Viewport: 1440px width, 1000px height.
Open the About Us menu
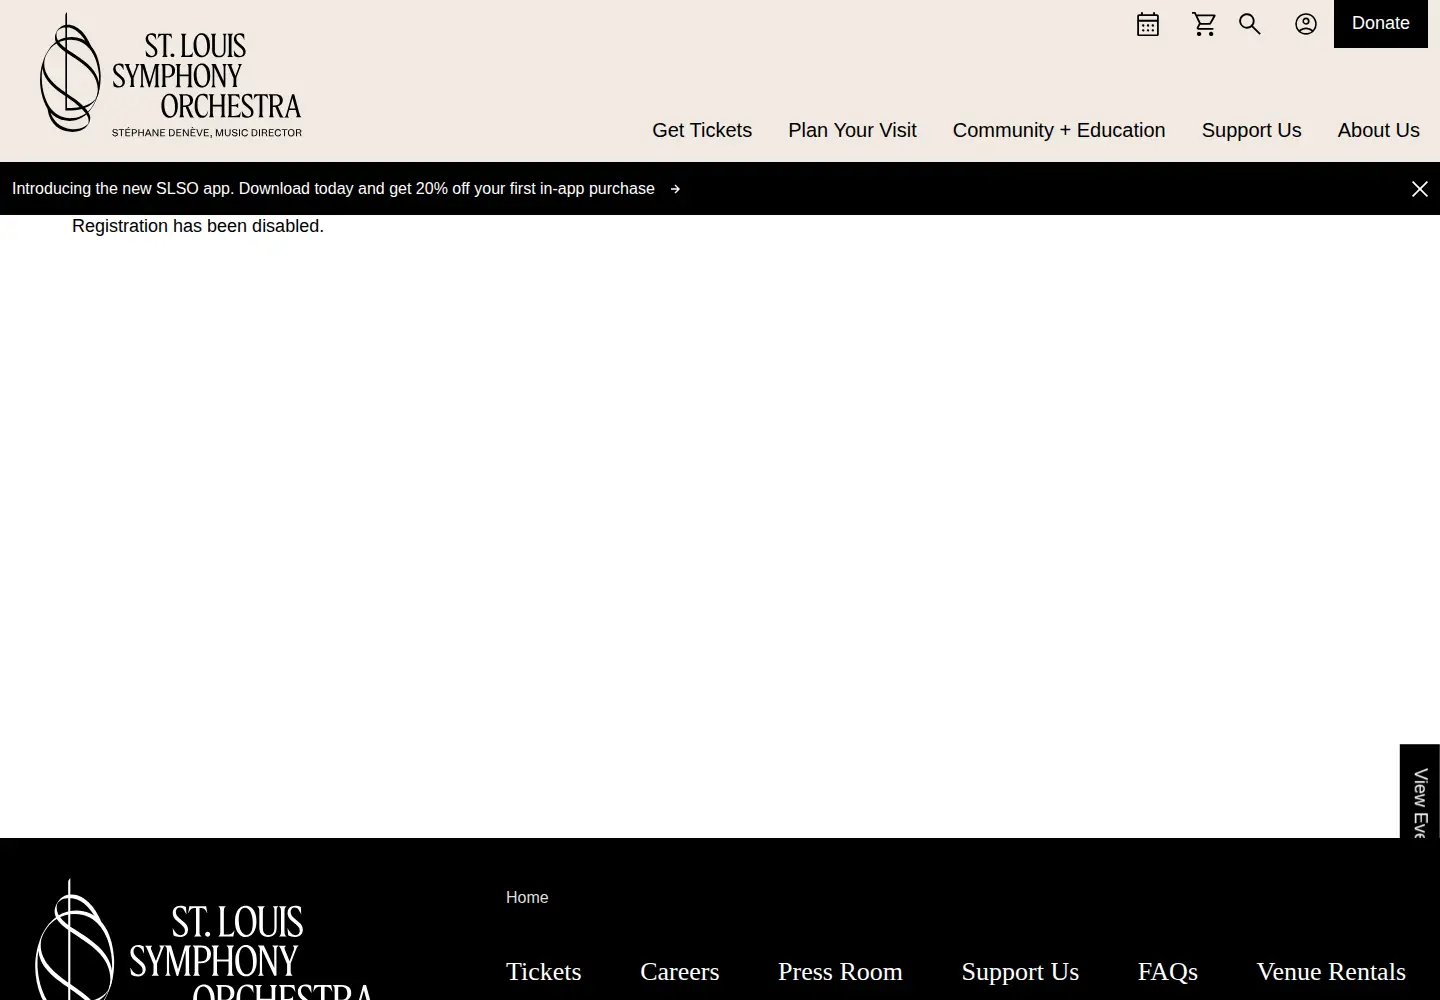[1378, 130]
